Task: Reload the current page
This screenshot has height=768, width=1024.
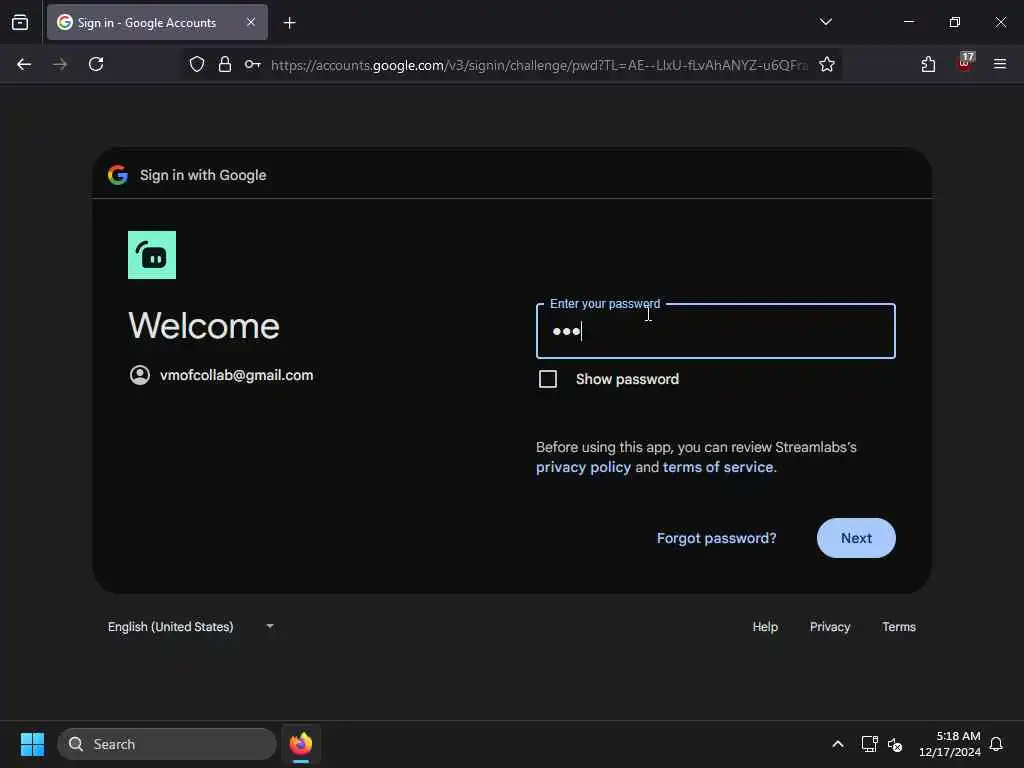Action: click(96, 64)
